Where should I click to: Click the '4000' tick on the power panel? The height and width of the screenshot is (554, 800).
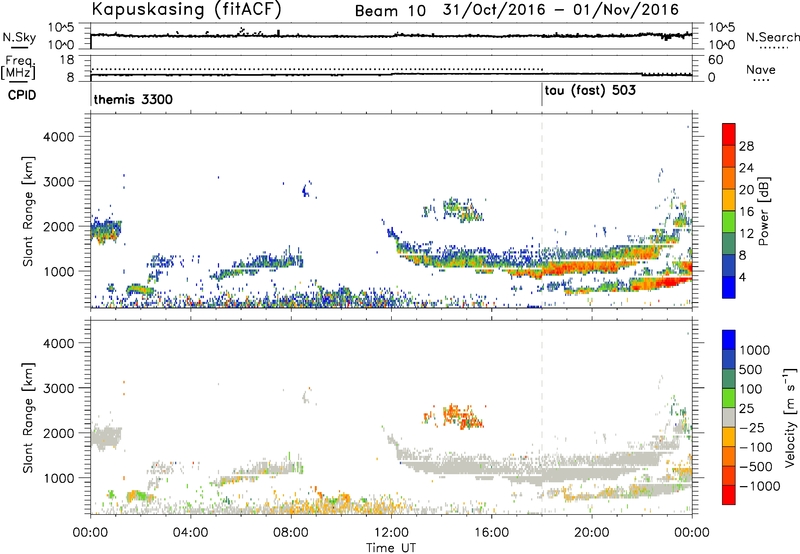click(x=59, y=137)
